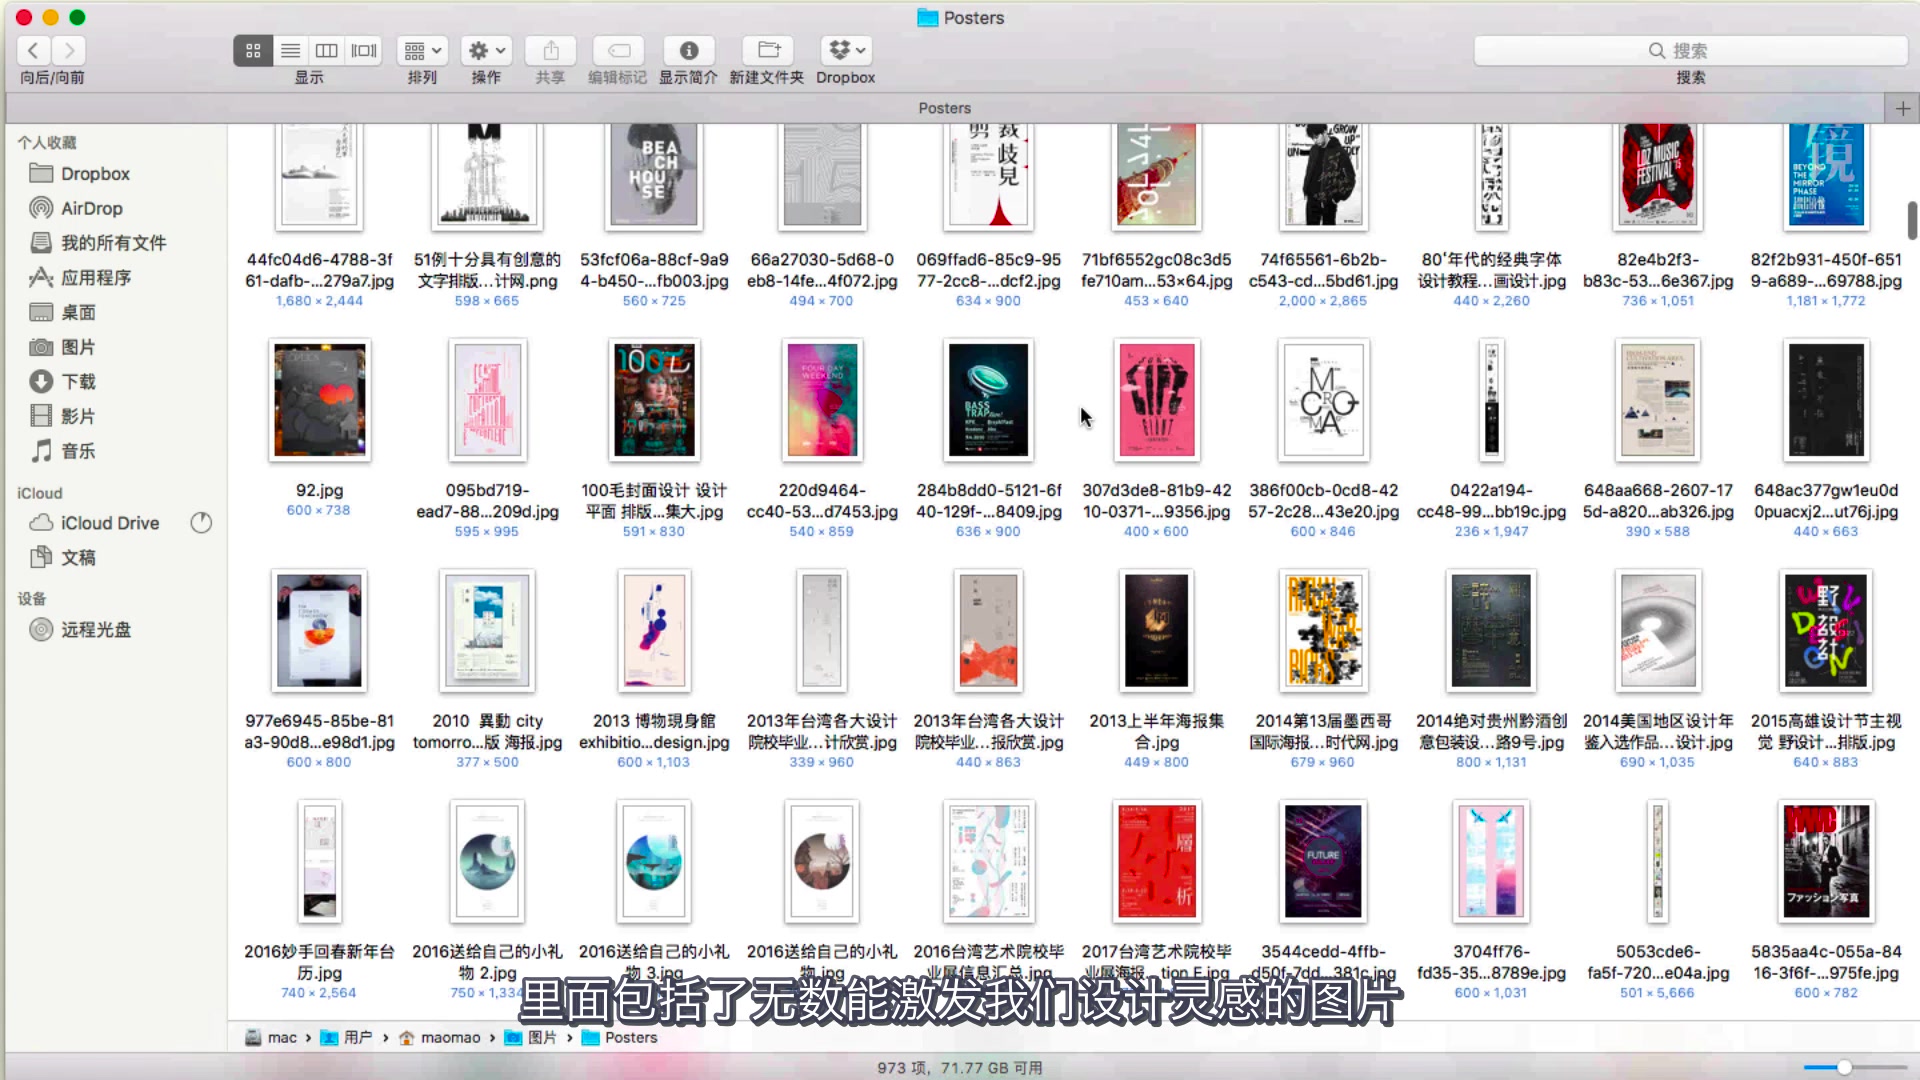The height and width of the screenshot is (1080, 1920).
Task: Select the 53fcf06a Beach House thumbnail
Action: pyautogui.click(x=654, y=177)
